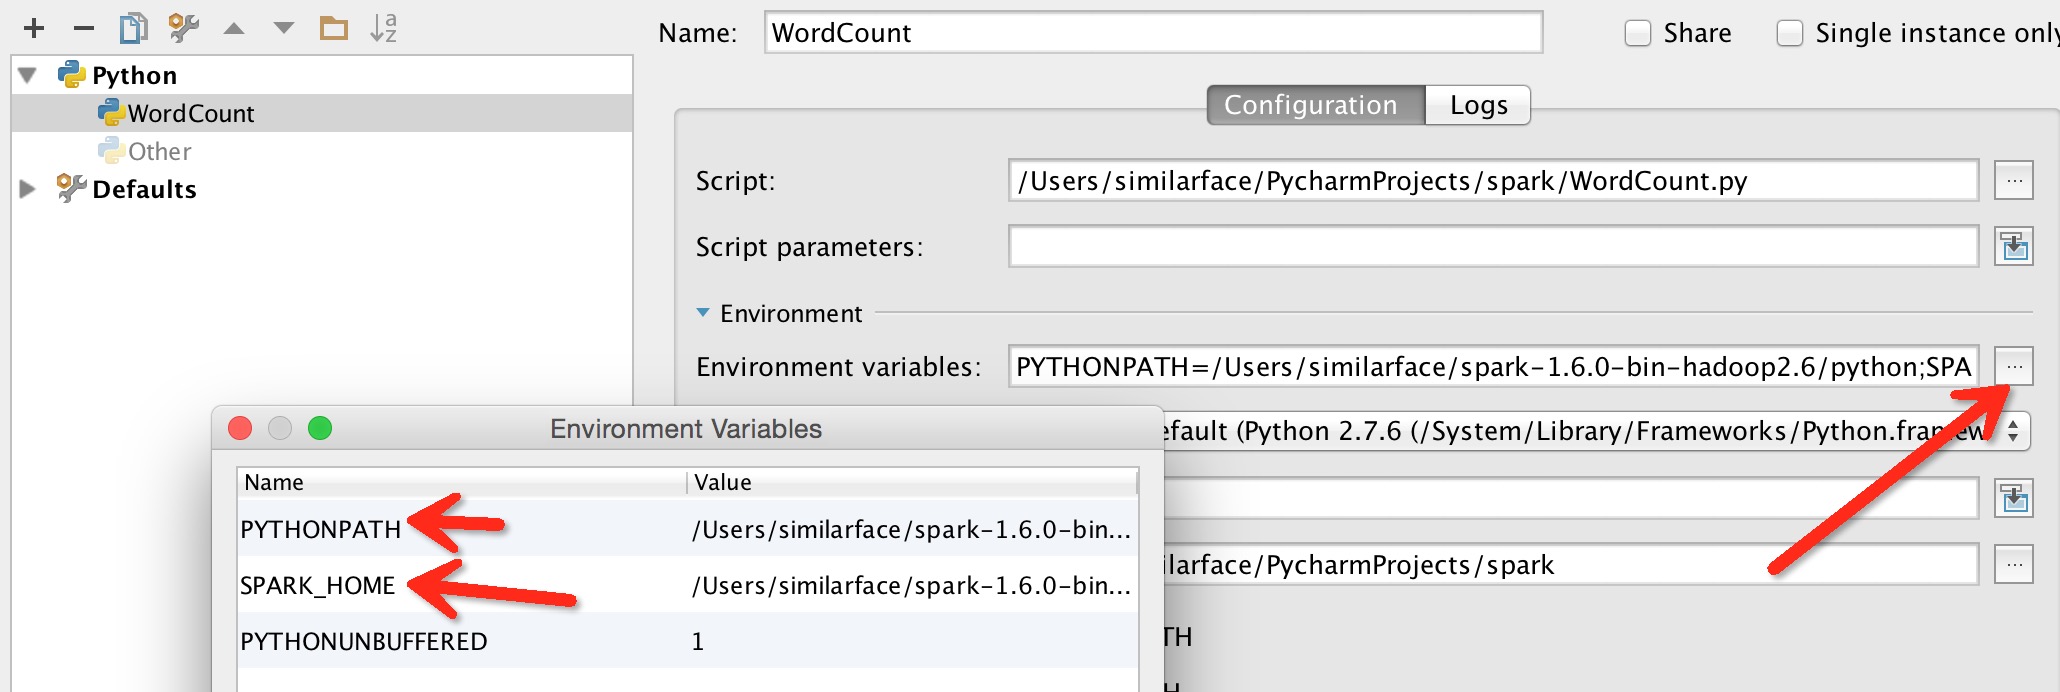2060x692 pixels.
Task: Click the working directory path field
Action: (1570, 565)
